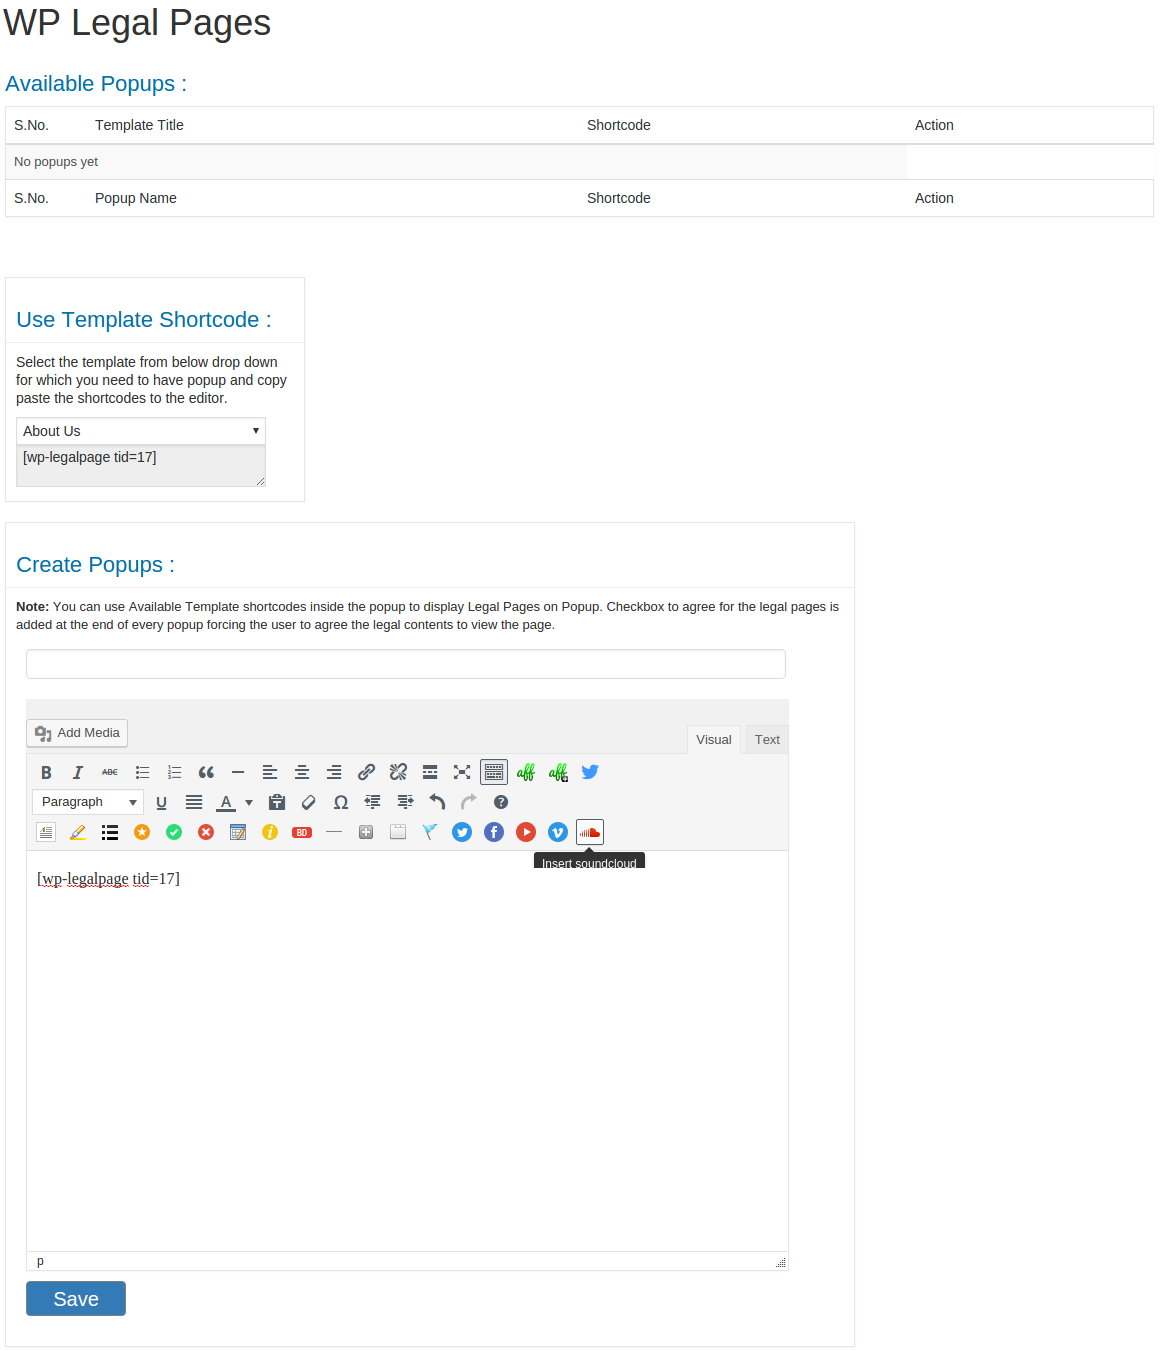Remove link with the unlink icon
The height and width of the screenshot is (1350, 1165).
[x=398, y=772]
